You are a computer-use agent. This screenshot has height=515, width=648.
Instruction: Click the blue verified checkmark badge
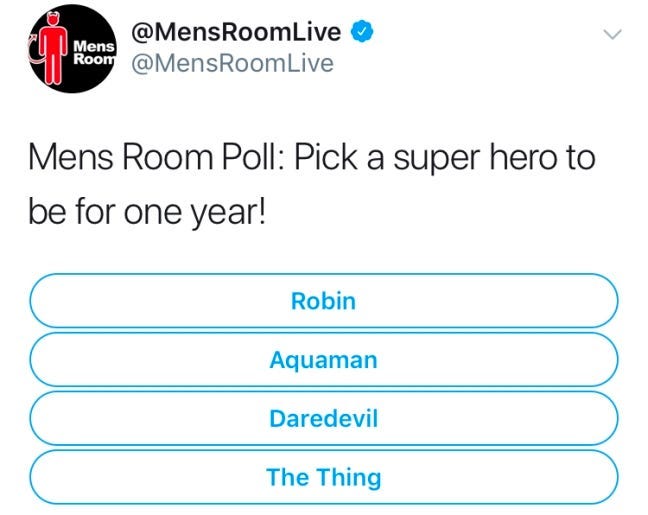click(x=361, y=32)
